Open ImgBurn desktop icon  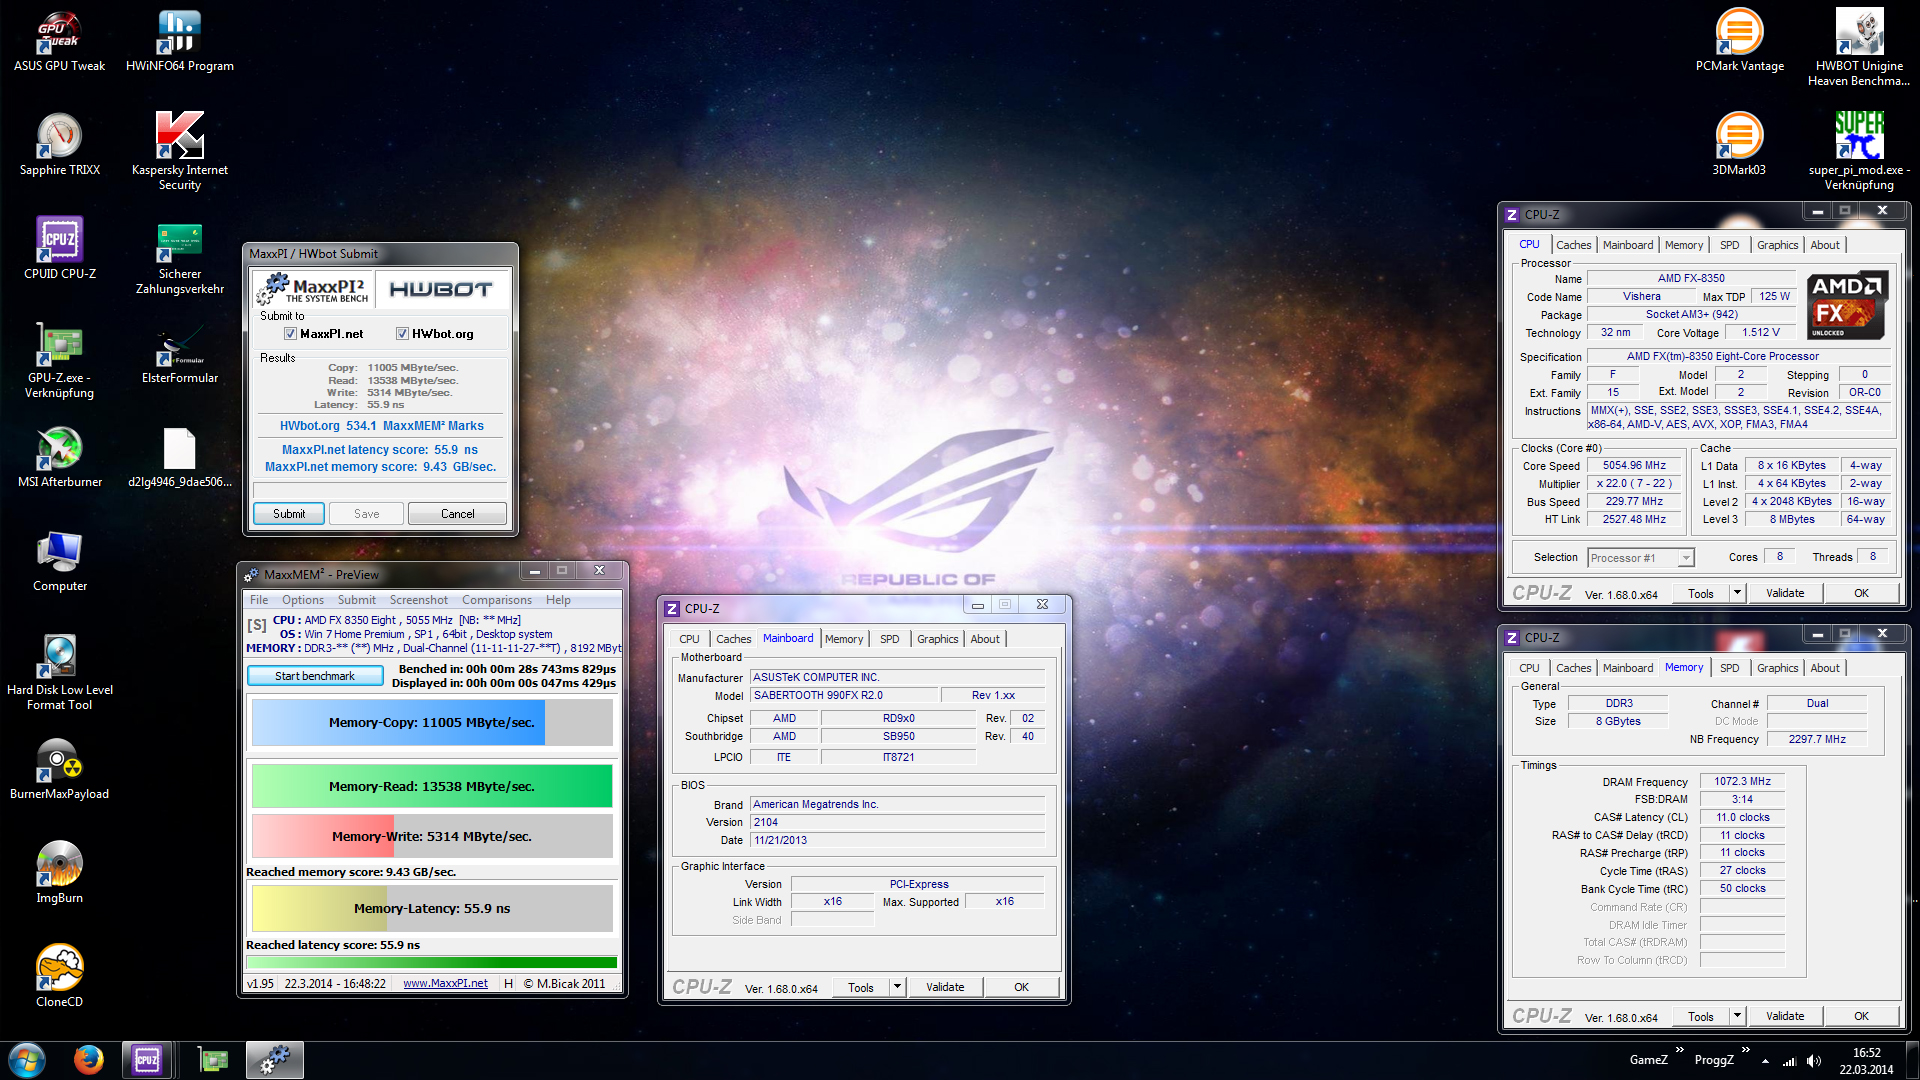(60, 873)
